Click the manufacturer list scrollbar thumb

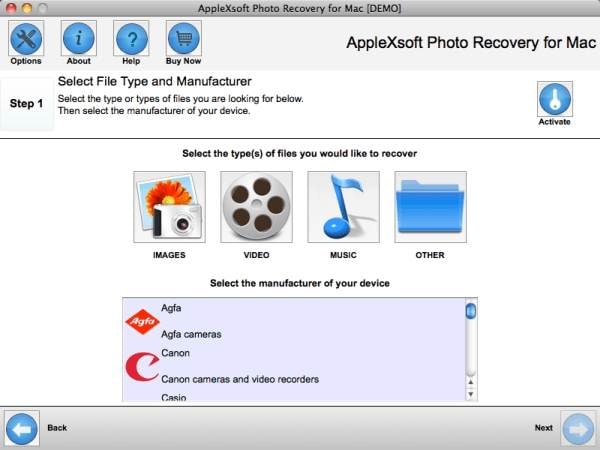(471, 311)
